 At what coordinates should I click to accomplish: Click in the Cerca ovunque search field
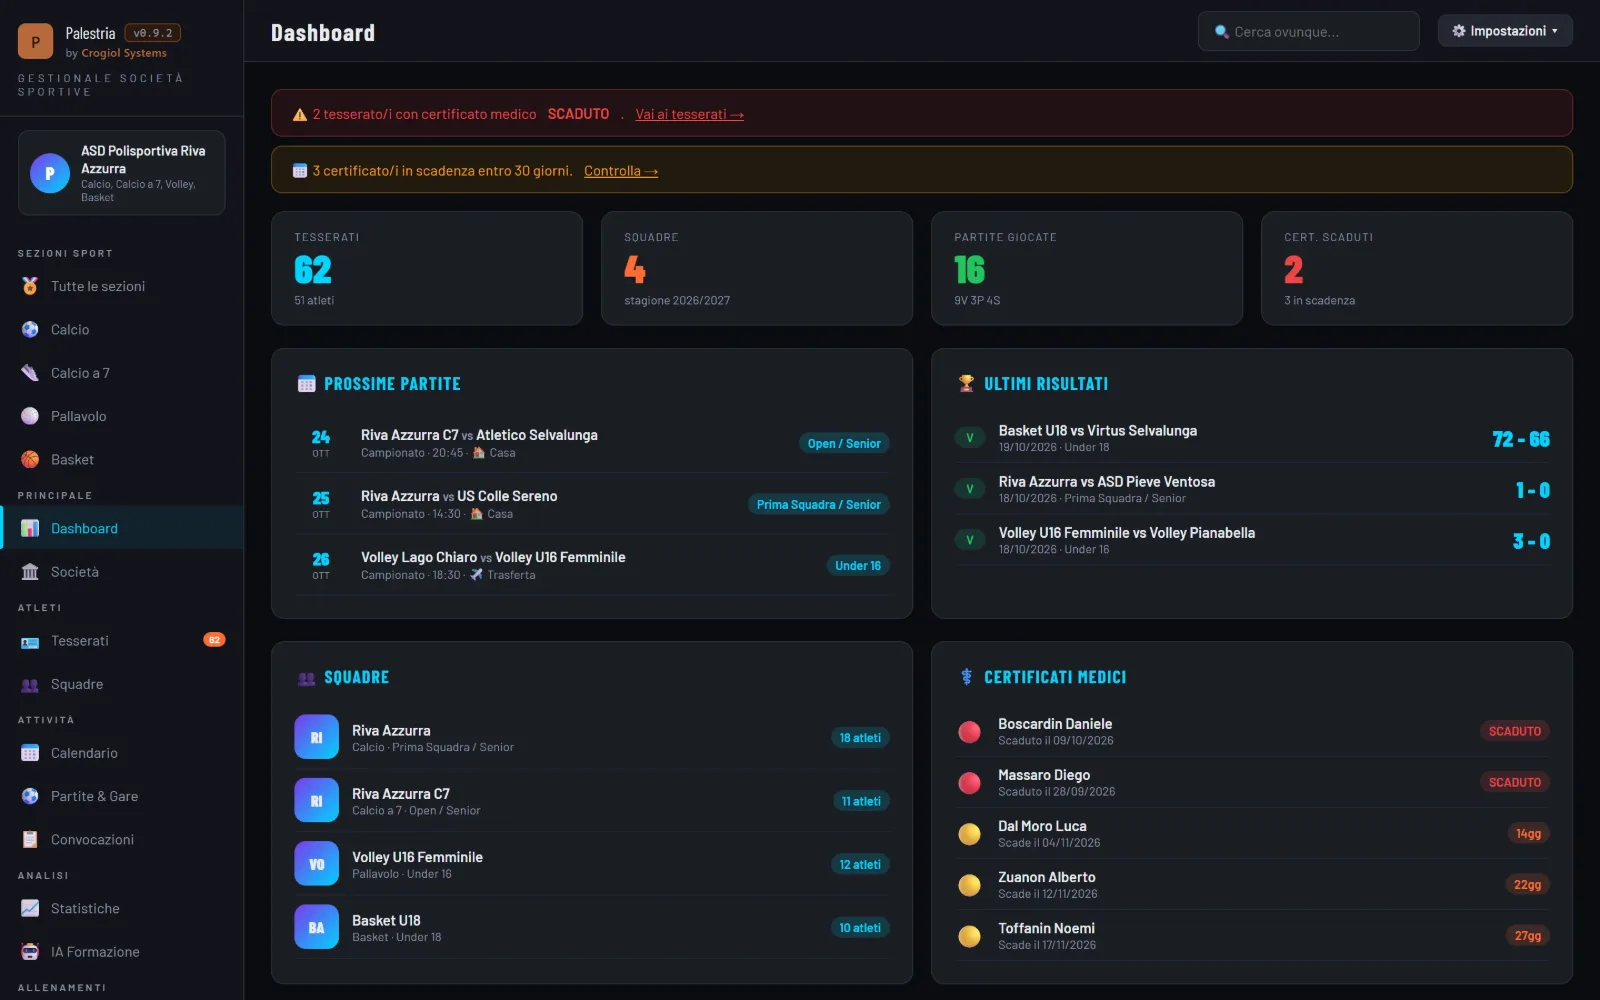point(1309,31)
